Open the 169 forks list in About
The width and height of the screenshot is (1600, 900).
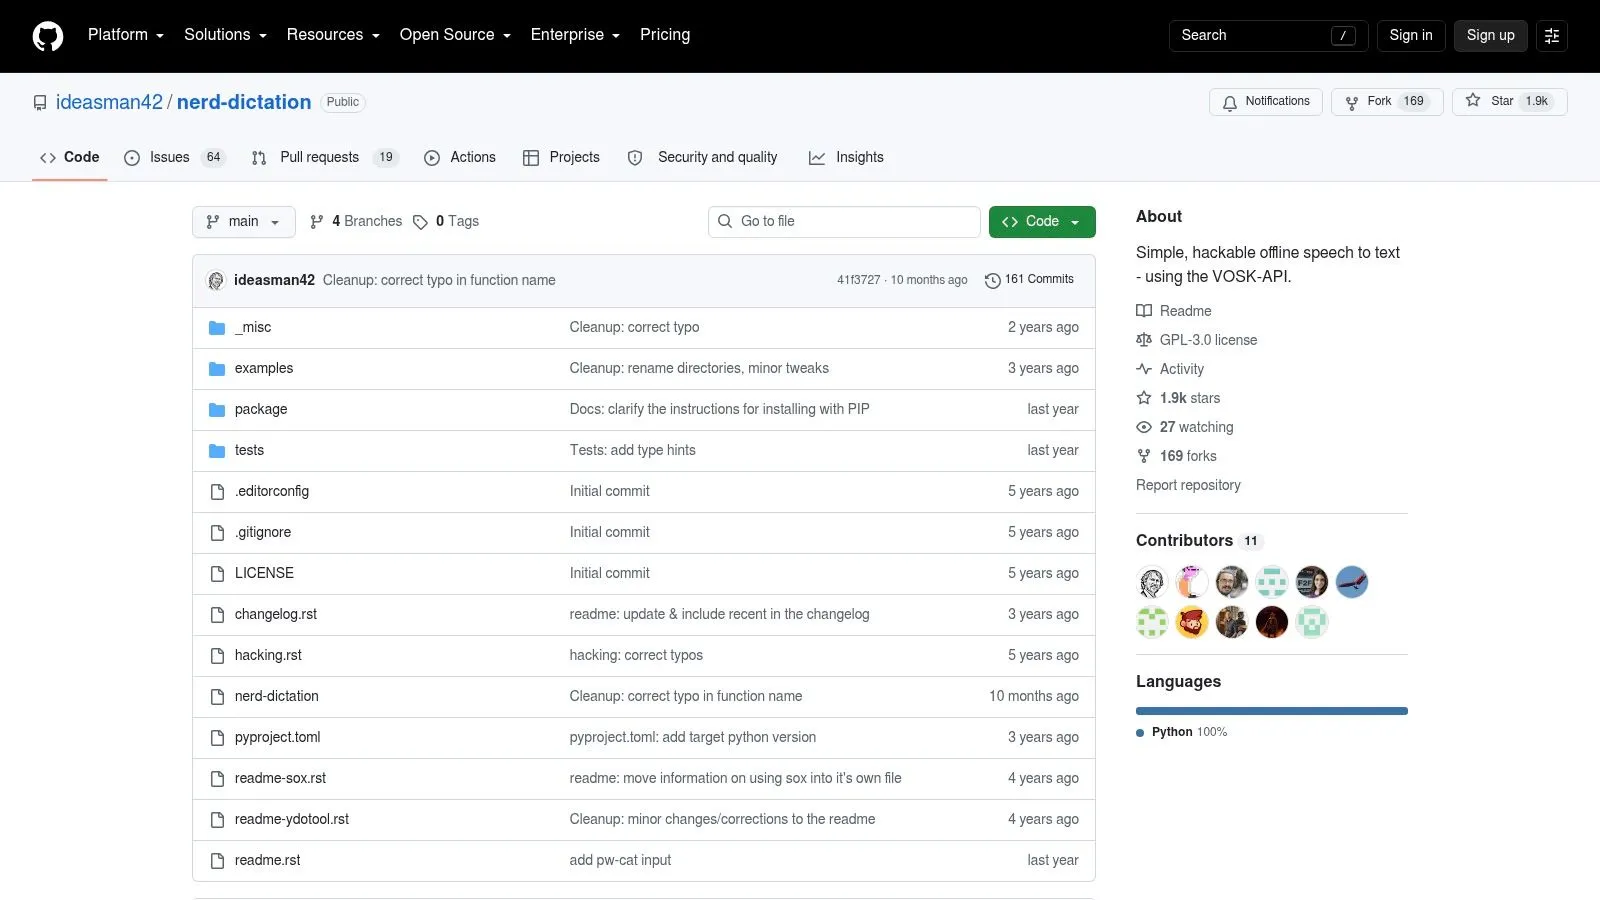click(1177, 456)
